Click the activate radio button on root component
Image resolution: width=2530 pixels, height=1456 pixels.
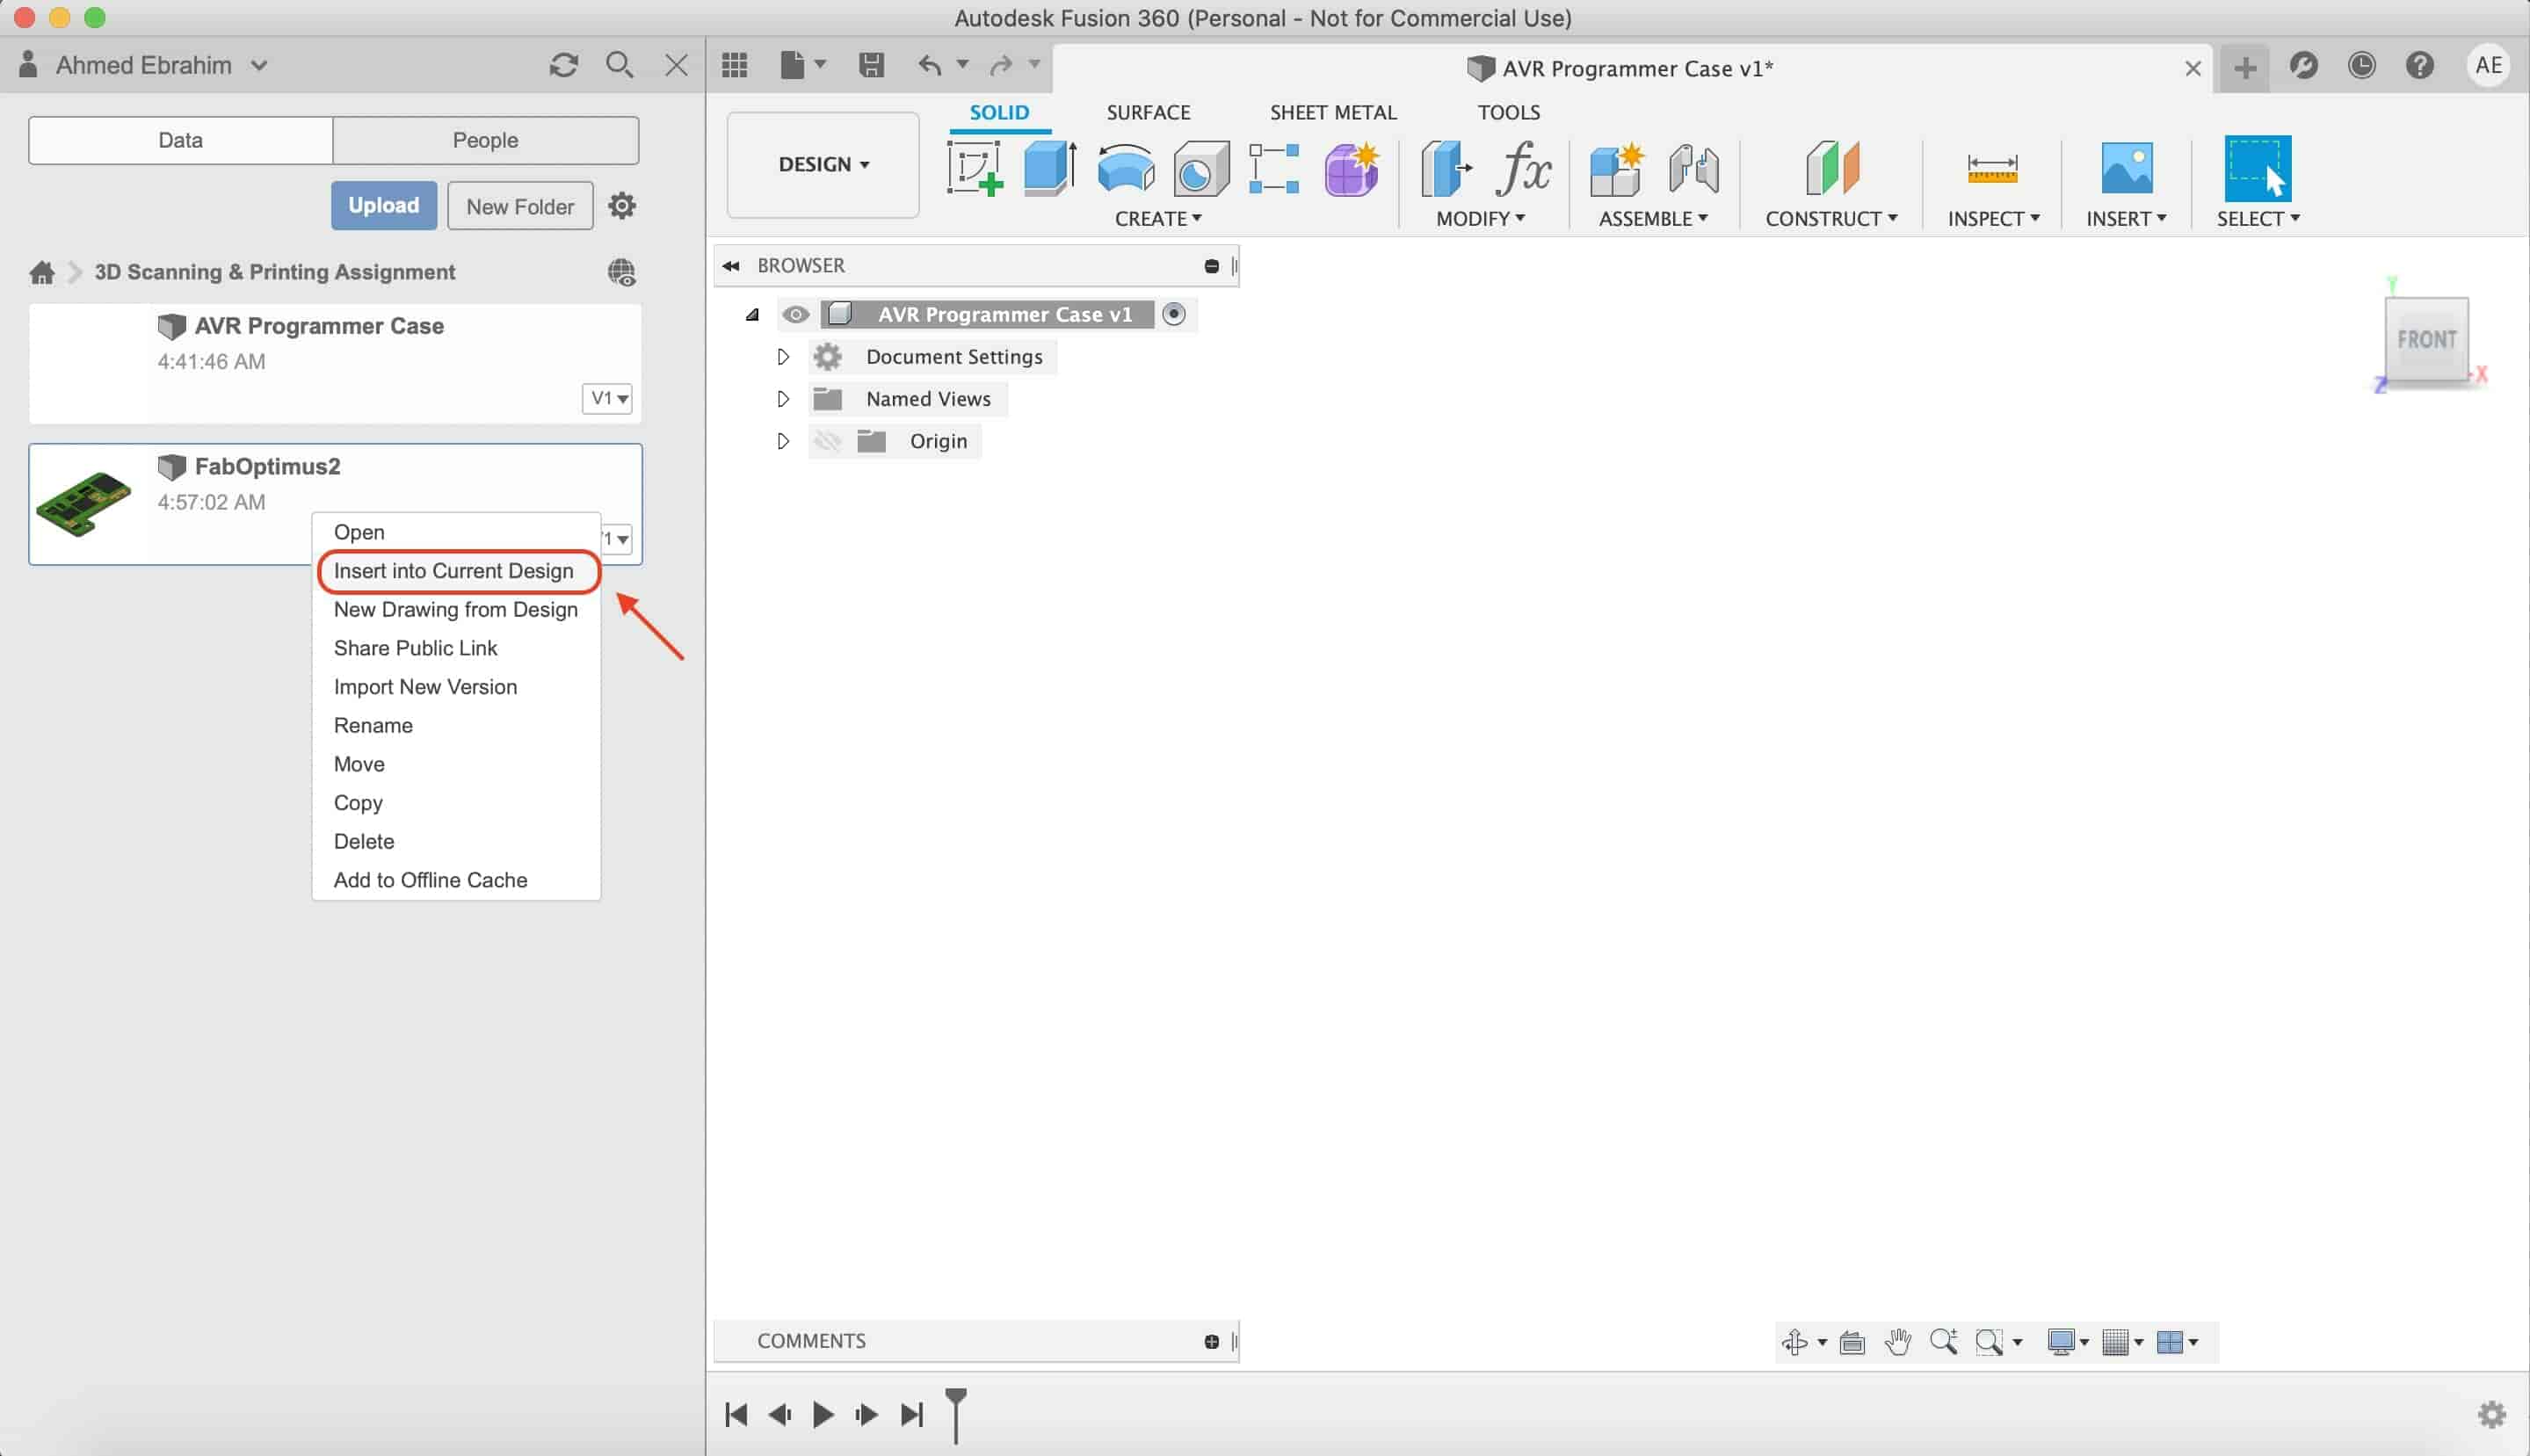[1174, 314]
